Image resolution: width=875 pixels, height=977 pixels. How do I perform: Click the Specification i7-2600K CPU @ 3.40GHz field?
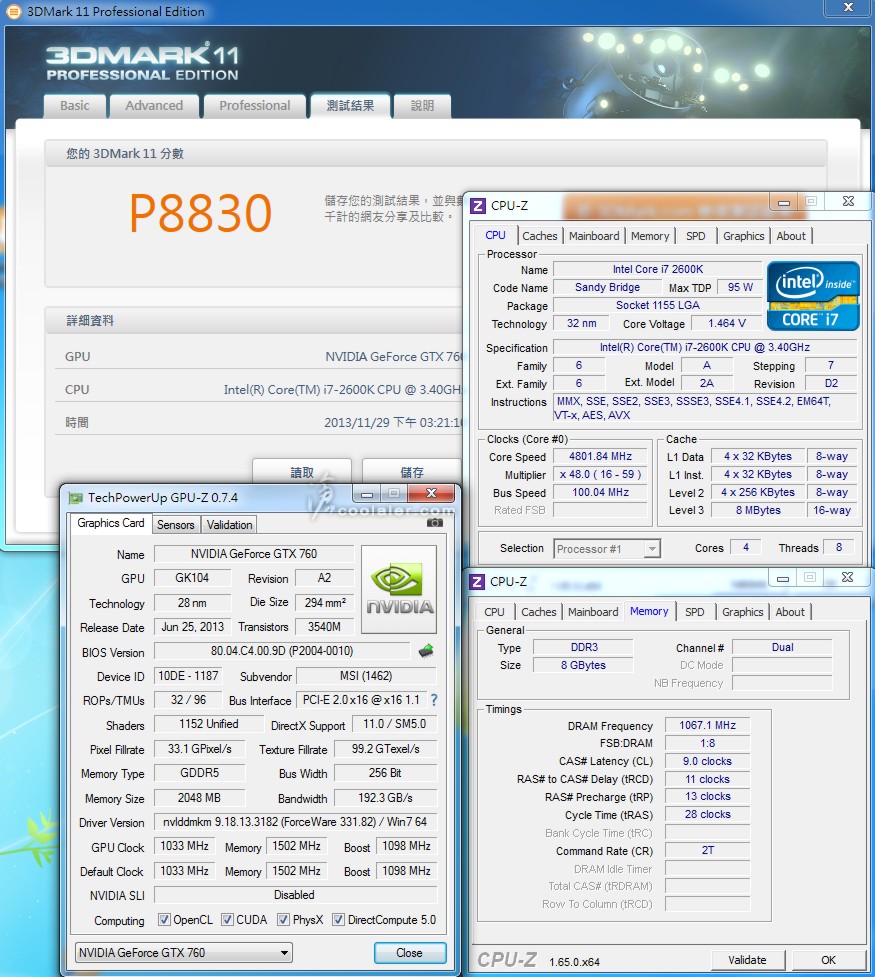(x=705, y=347)
